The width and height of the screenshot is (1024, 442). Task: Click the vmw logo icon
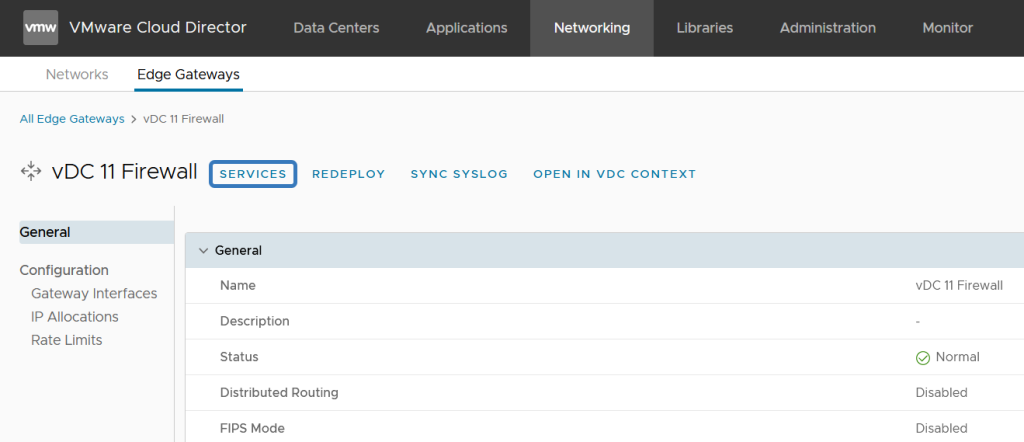tap(40, 27)
